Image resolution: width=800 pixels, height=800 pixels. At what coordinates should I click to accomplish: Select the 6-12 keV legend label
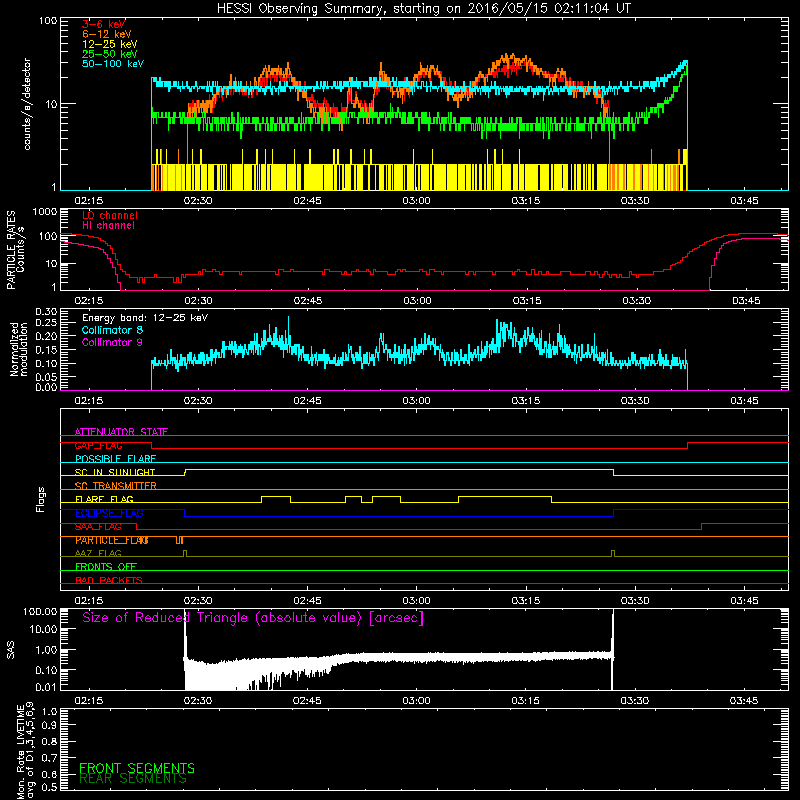coord(107,34)
